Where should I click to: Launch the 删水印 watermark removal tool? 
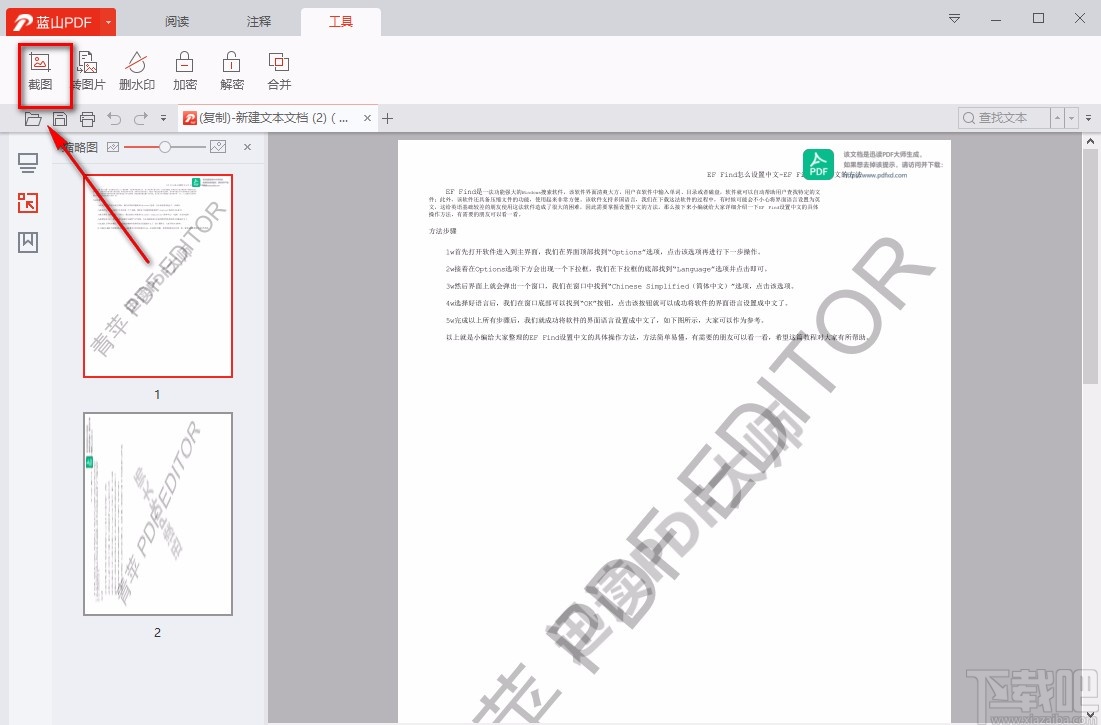tap(136, 70)
